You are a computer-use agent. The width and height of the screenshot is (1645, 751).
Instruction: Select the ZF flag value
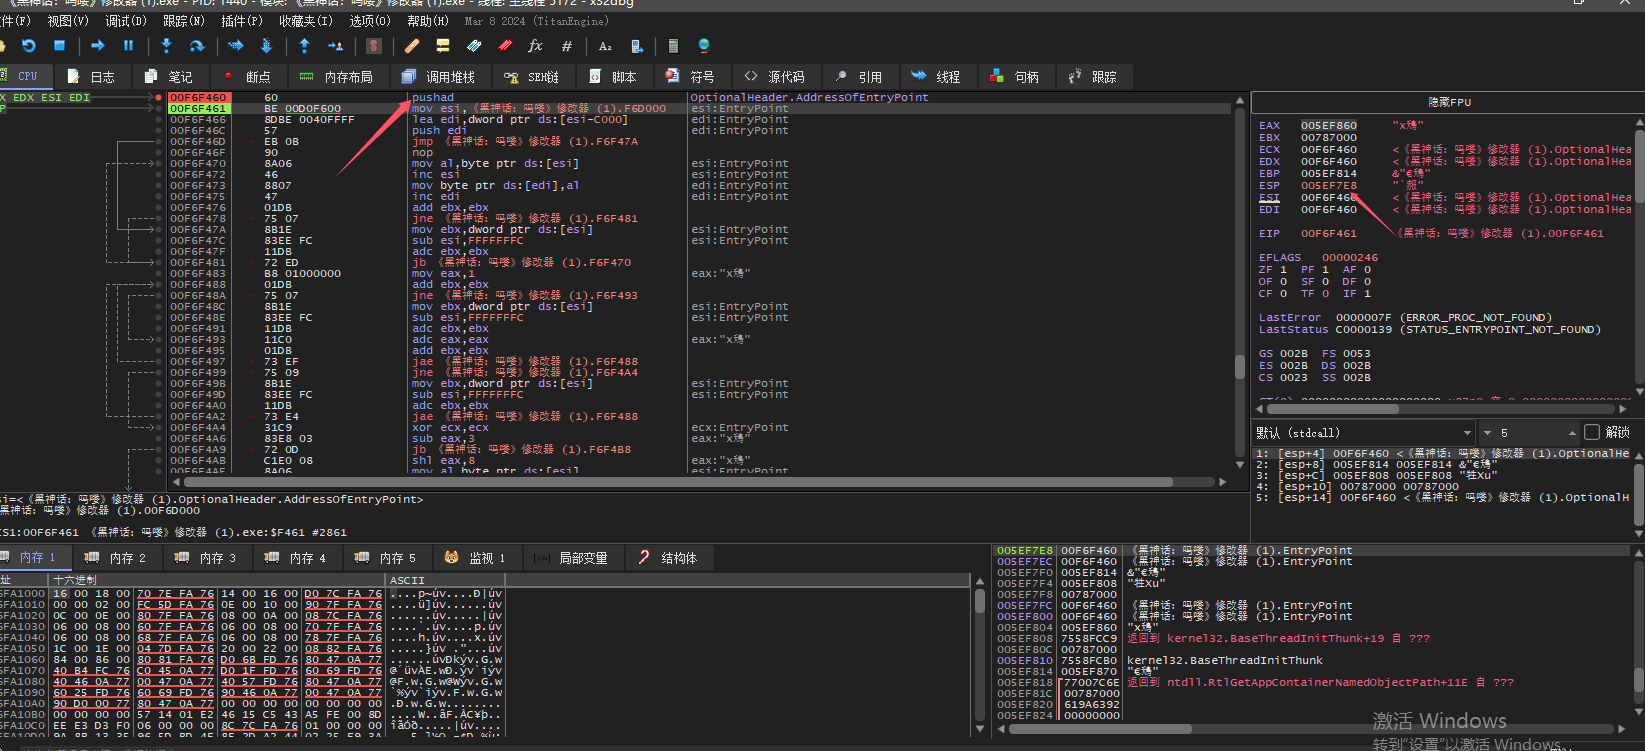pos(1284,270)
